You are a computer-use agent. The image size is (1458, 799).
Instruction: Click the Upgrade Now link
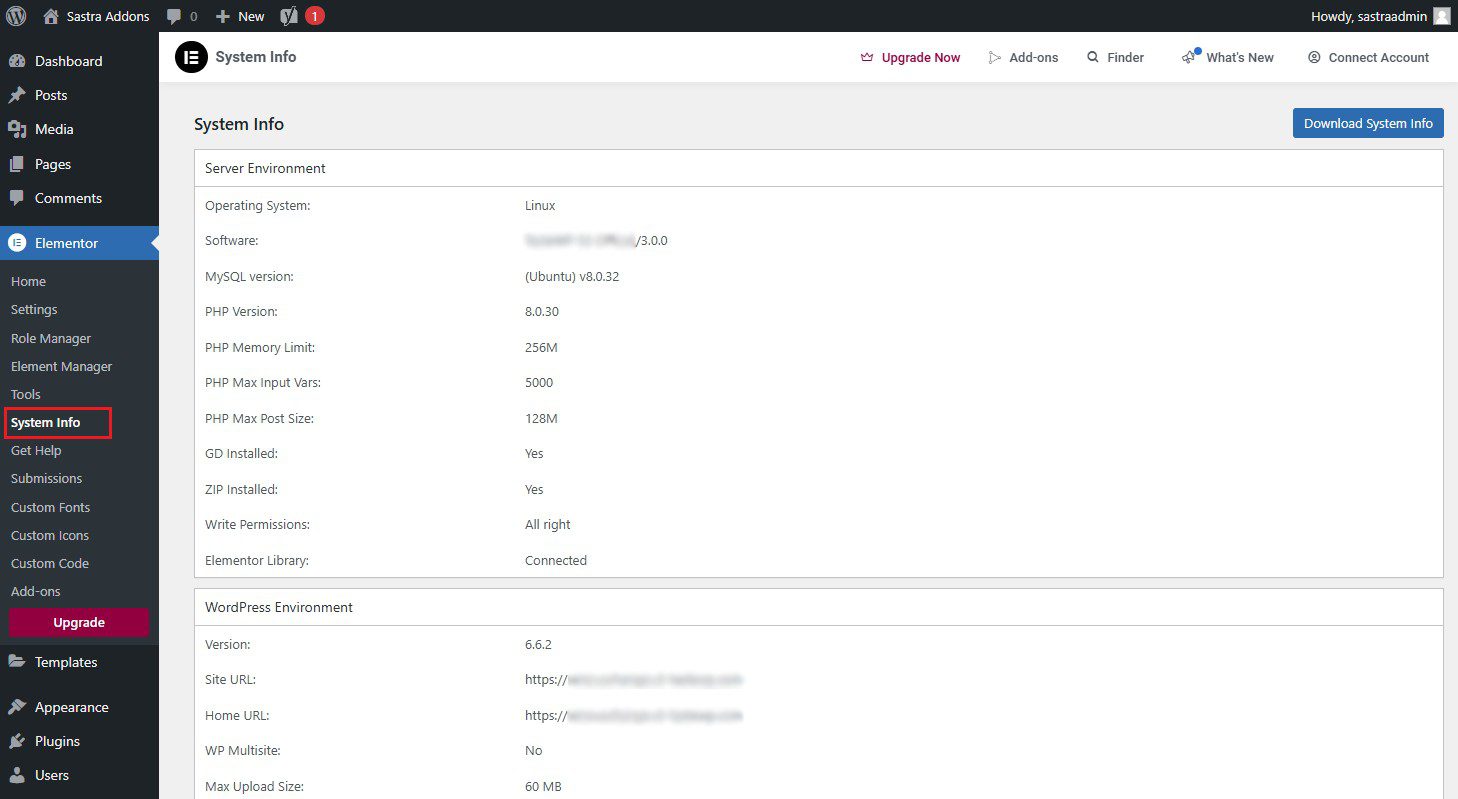910,57
